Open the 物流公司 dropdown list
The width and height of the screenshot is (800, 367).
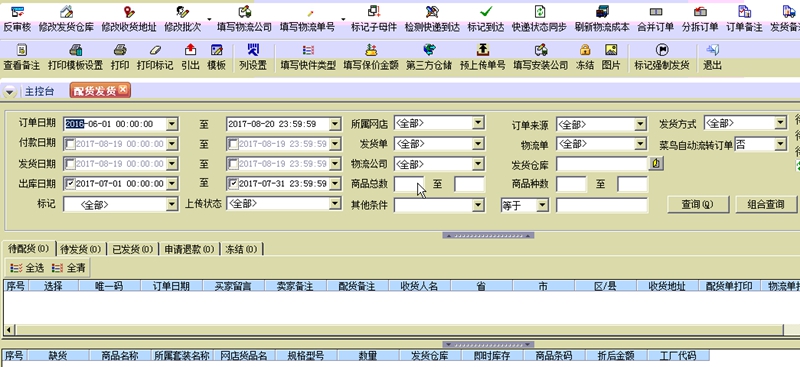click(x=478, y=164)
